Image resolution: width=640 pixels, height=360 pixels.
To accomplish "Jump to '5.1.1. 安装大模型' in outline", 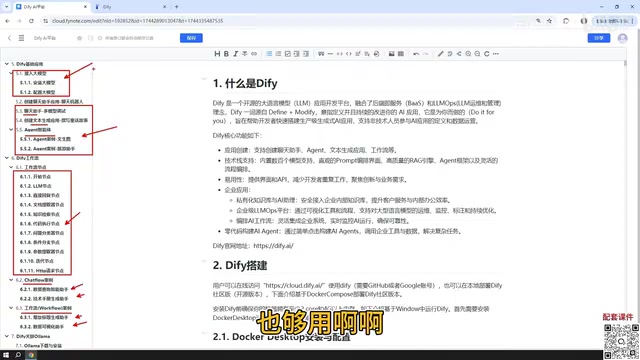I will click(37, 83).
